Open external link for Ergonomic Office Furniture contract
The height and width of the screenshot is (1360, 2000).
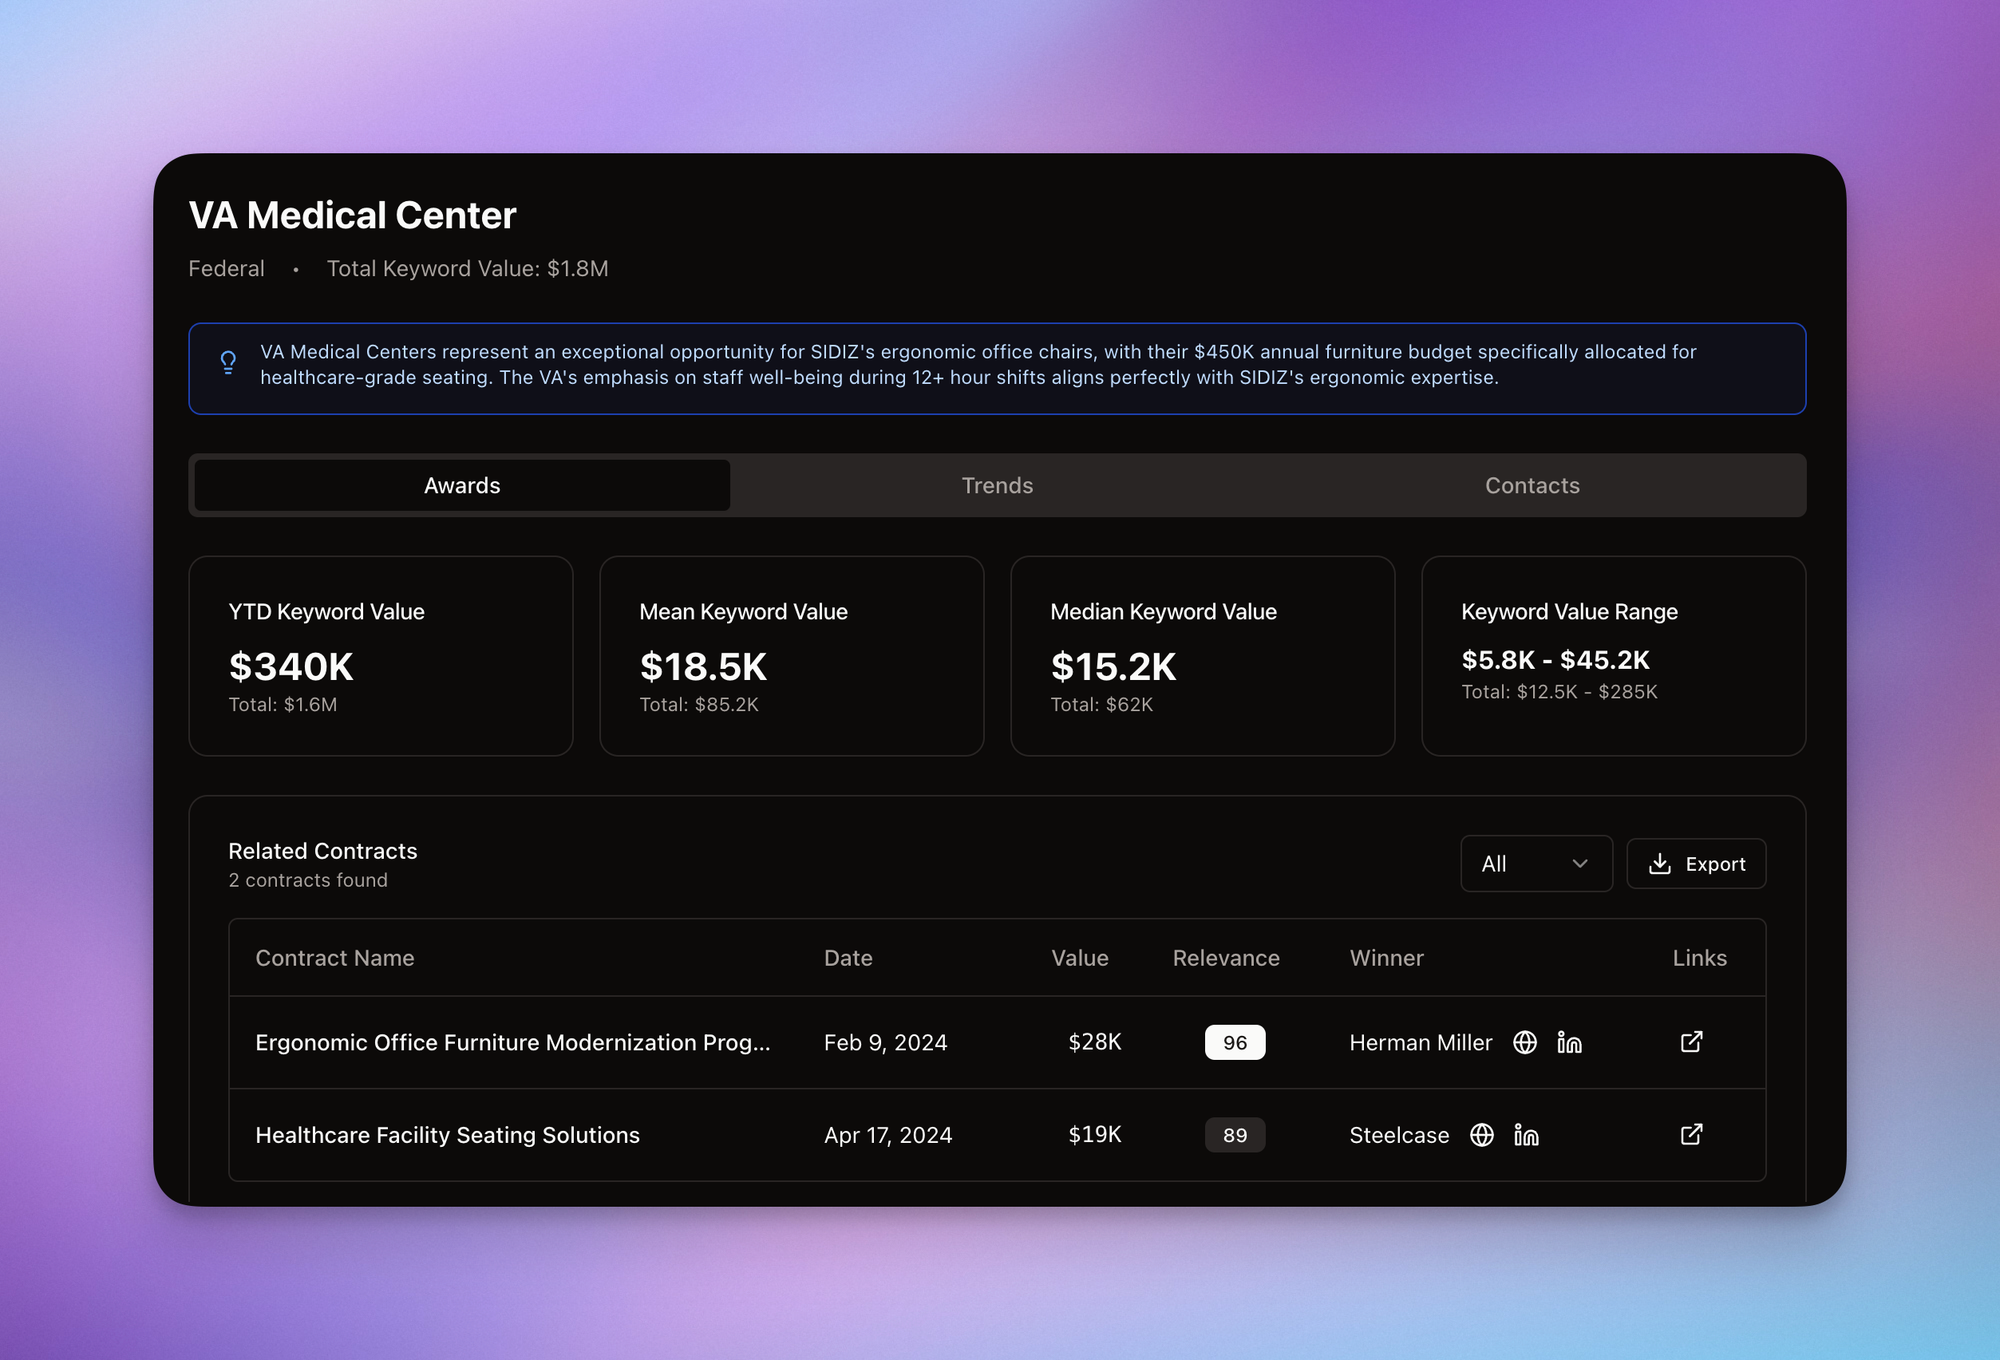pyautogui.click(x=1691, y=1042)
